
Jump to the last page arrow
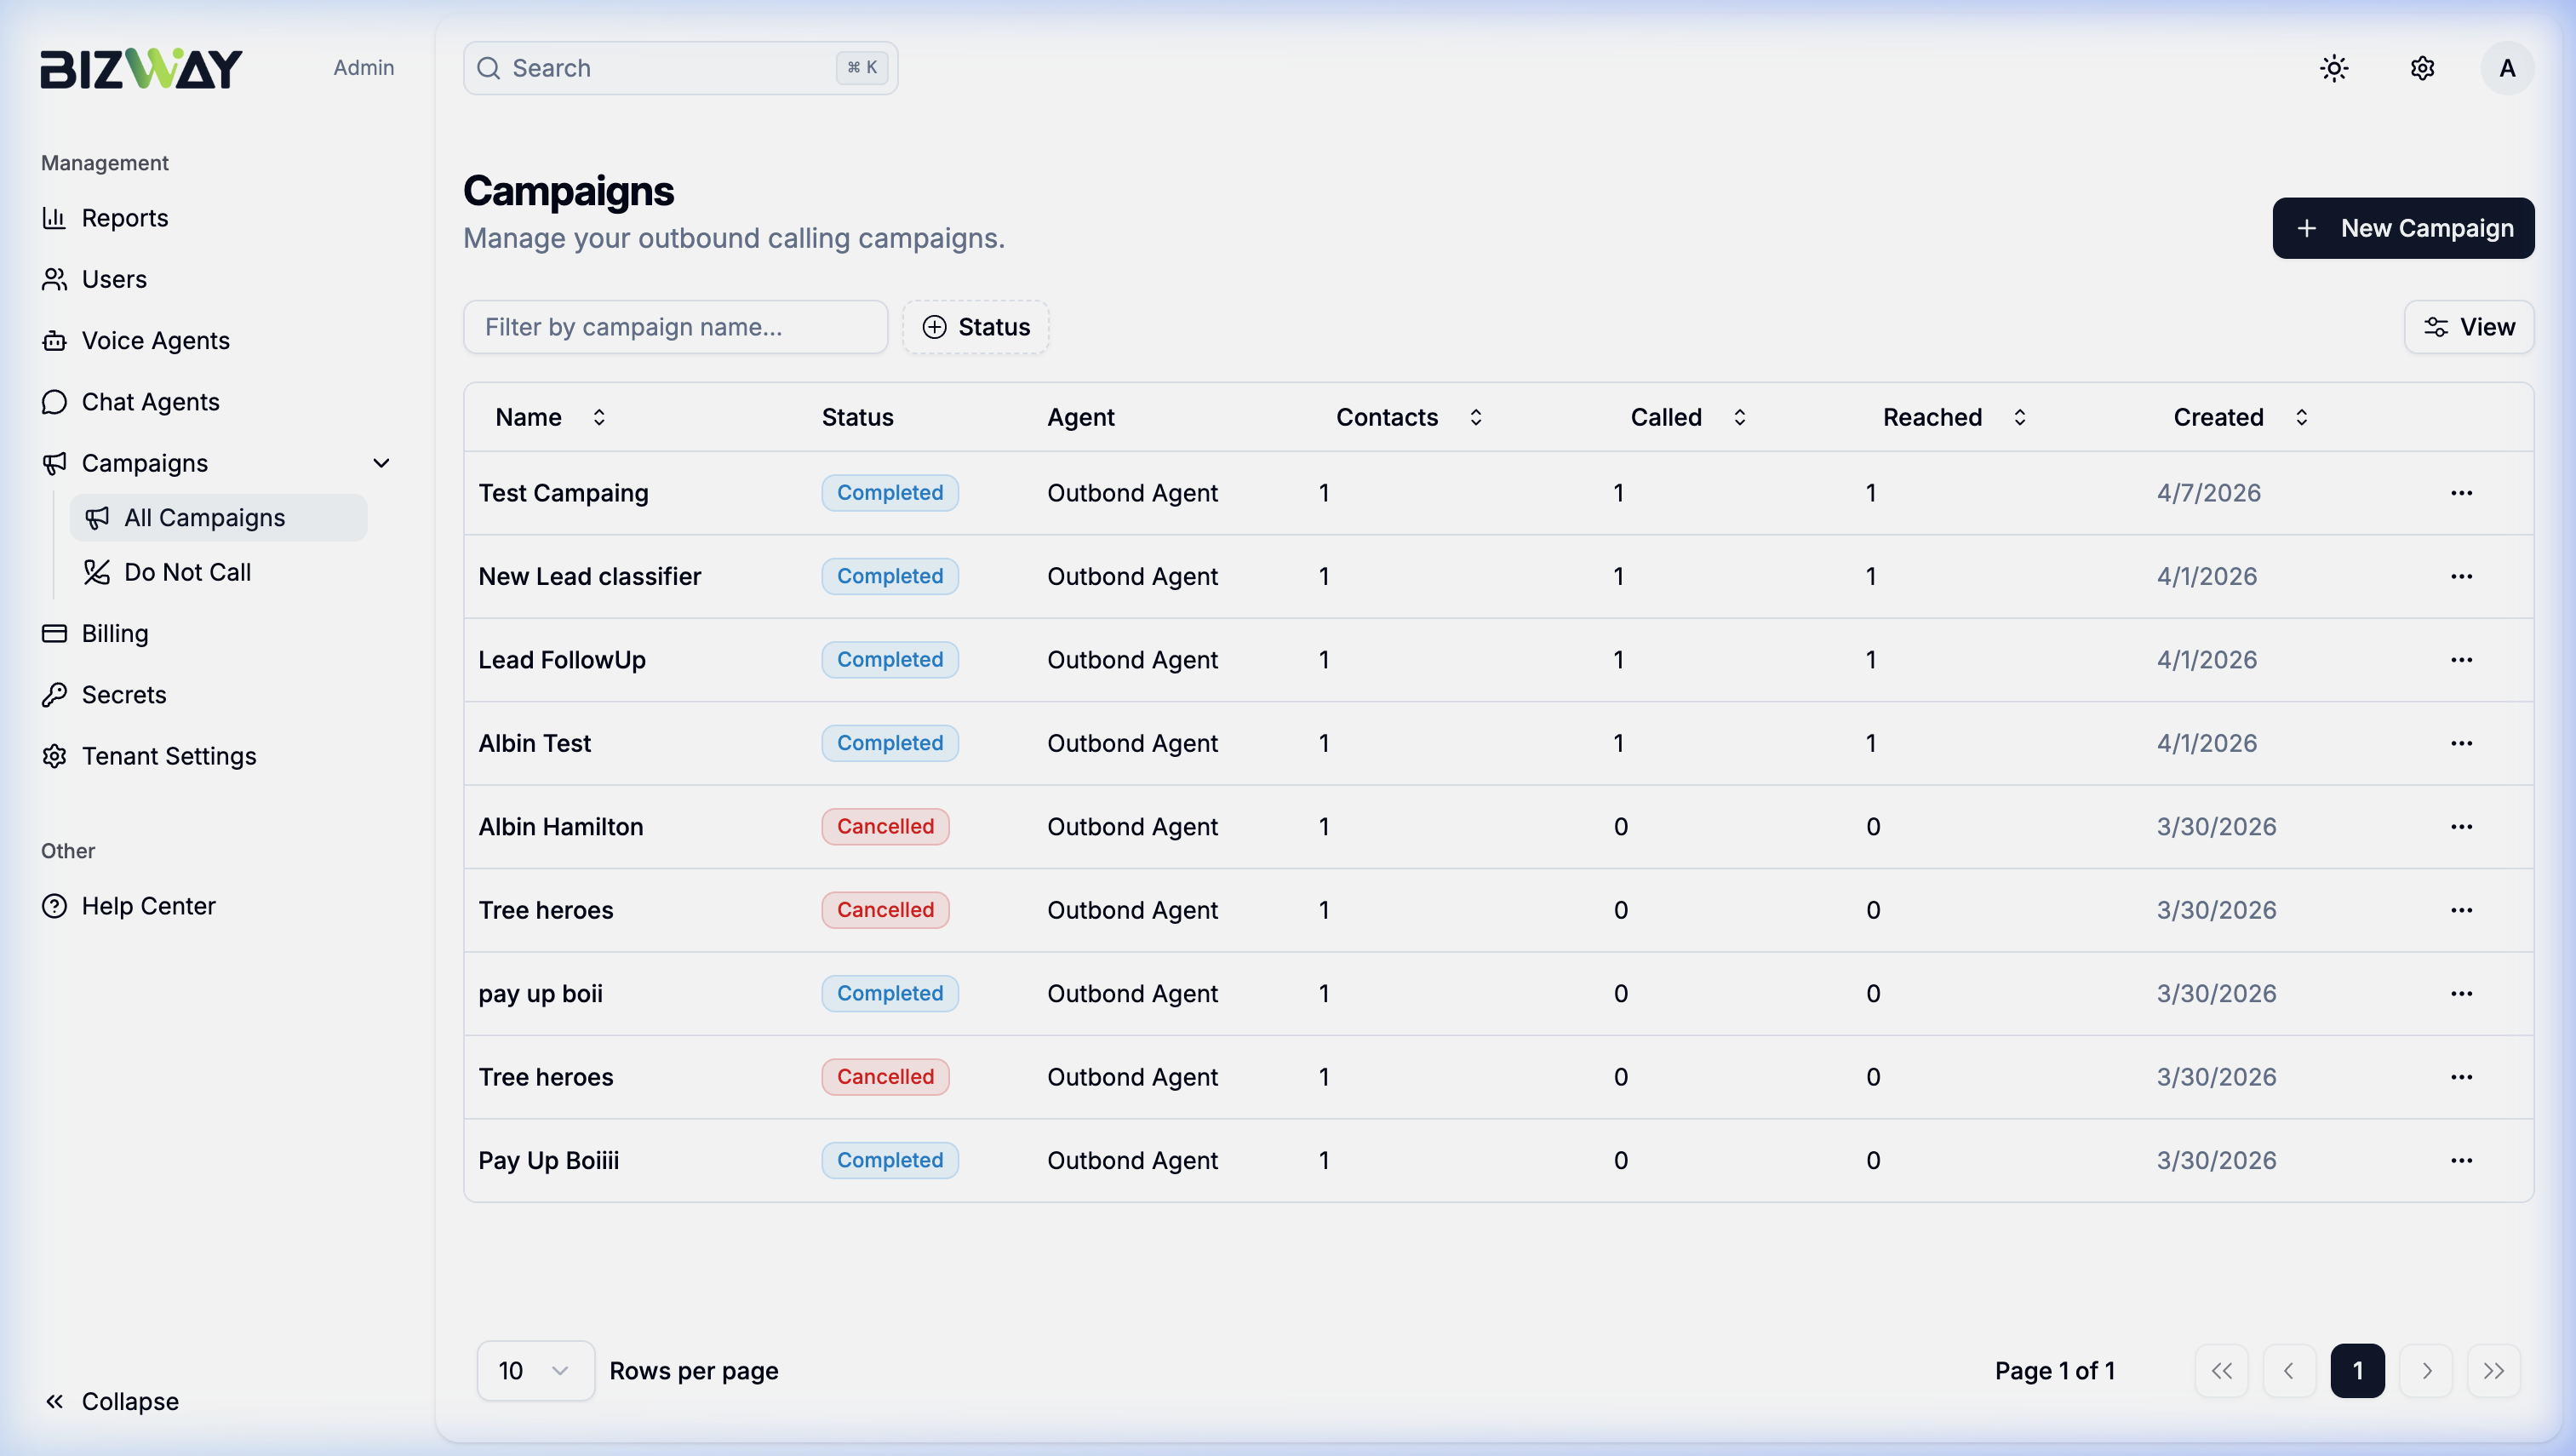(2494, 1371)
